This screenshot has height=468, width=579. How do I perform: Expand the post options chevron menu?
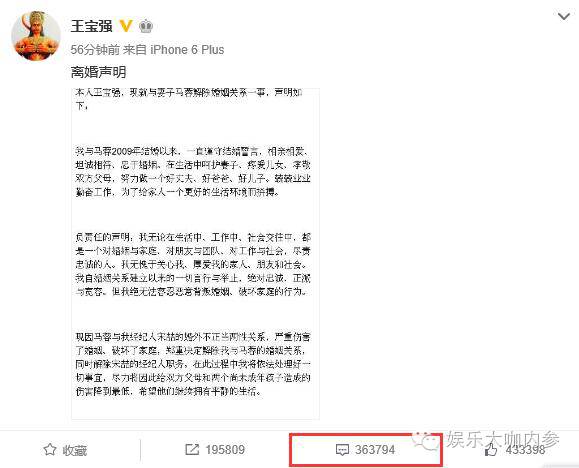563,16
